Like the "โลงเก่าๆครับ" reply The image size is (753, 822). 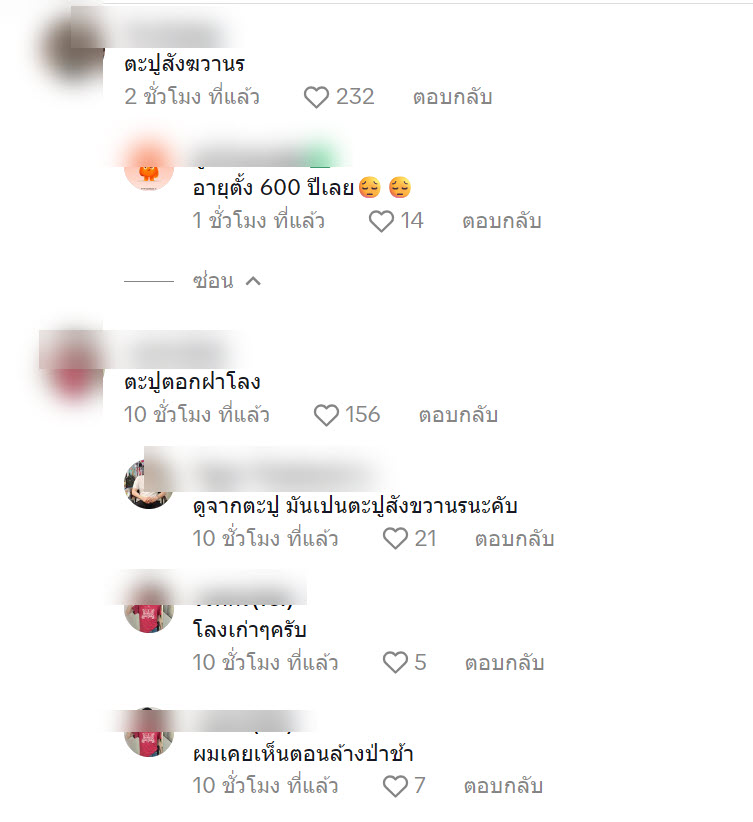395,663
